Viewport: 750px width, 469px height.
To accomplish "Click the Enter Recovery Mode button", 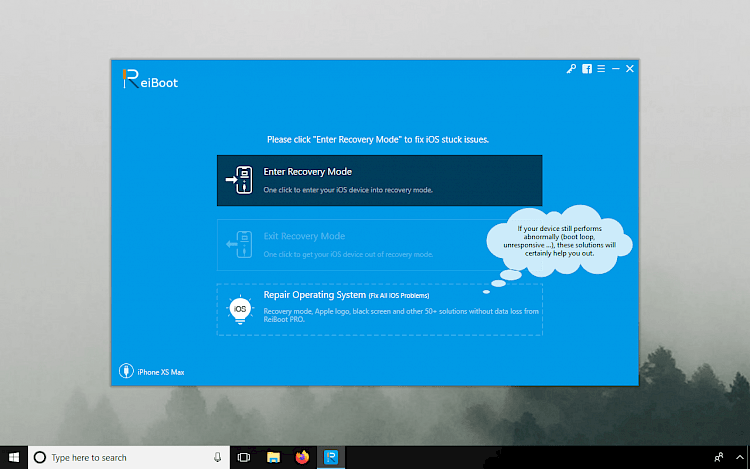I will pos(379,180).
